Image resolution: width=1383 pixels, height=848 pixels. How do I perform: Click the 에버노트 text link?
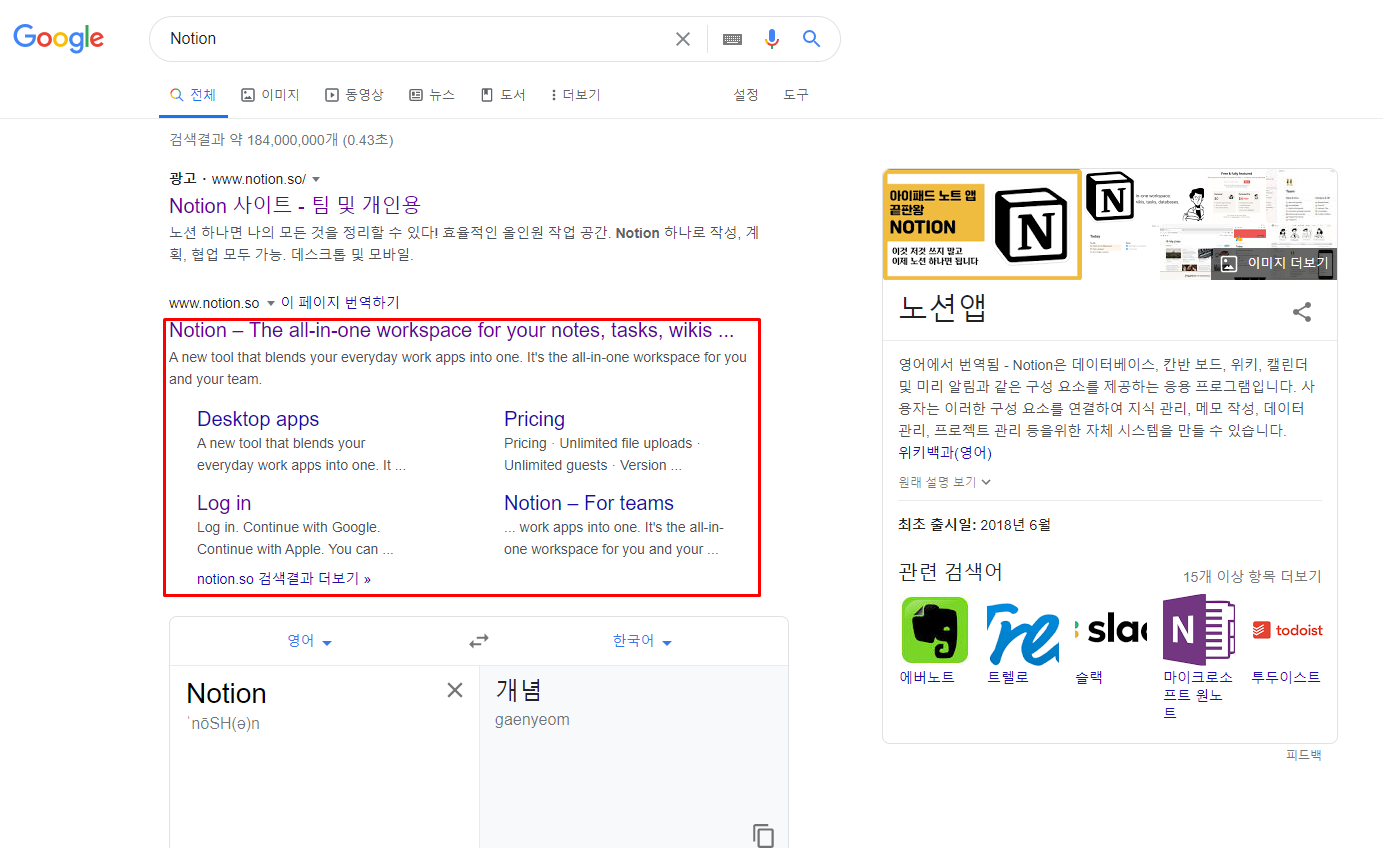pos(928,677)
